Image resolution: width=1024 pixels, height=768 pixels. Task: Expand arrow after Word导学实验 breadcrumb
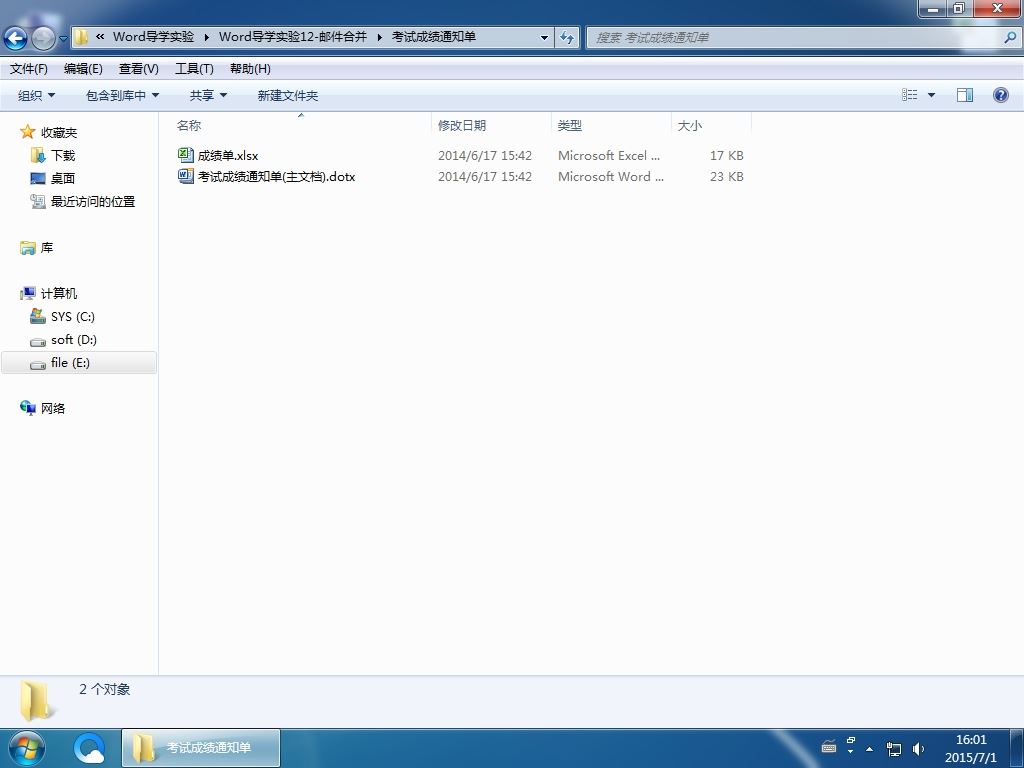206,37
